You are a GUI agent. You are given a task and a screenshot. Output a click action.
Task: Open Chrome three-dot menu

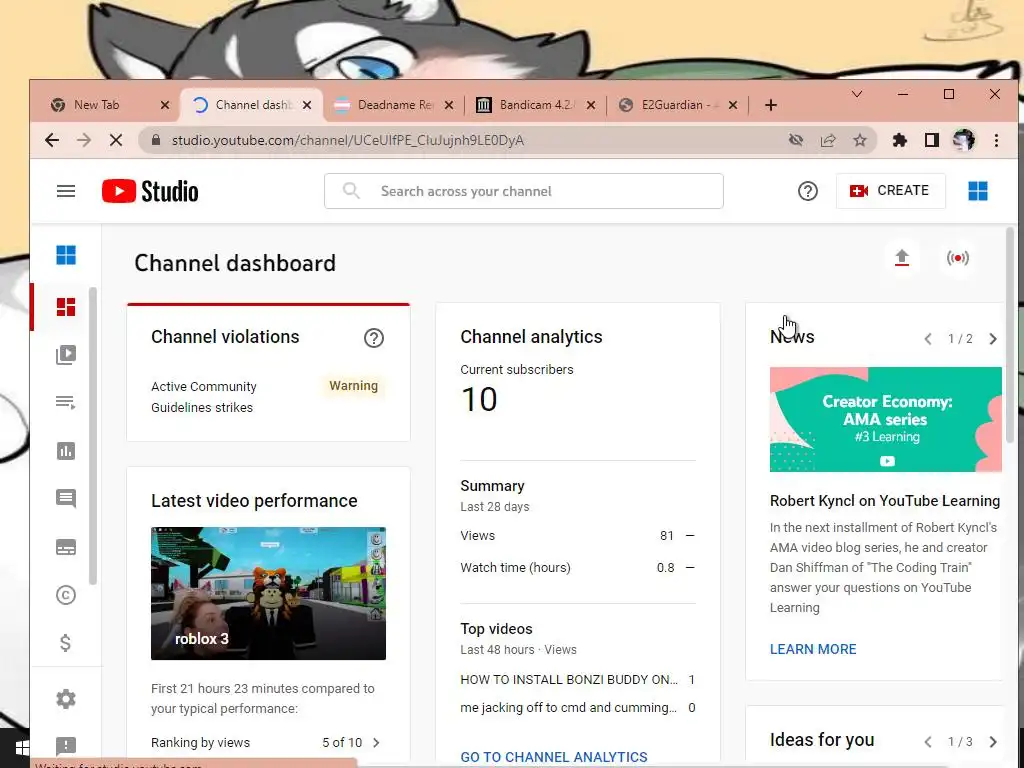point(996,140)
